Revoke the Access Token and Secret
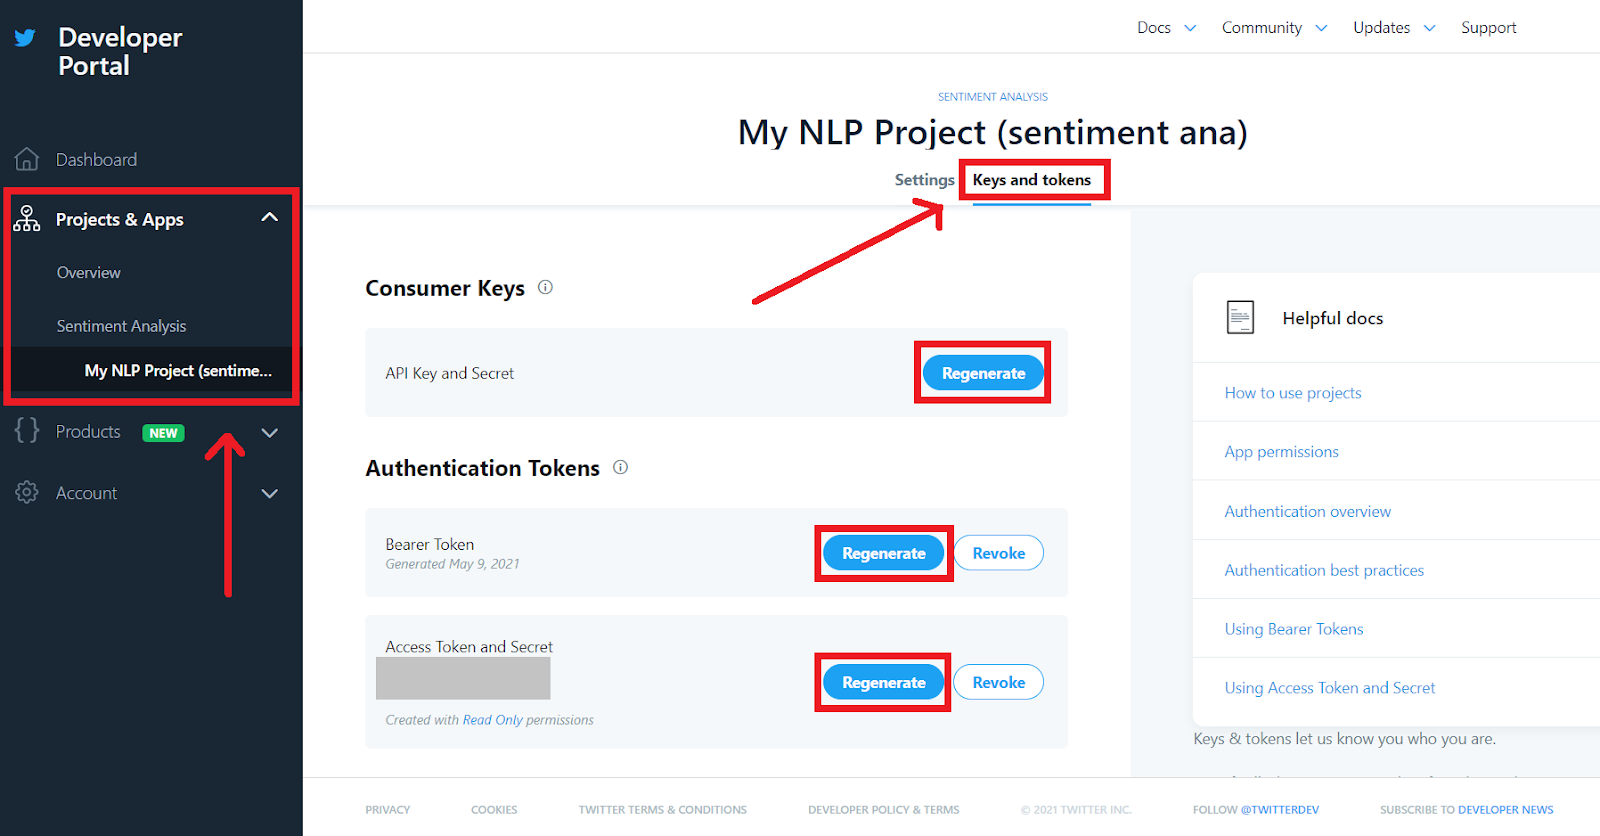 point(999,682)
